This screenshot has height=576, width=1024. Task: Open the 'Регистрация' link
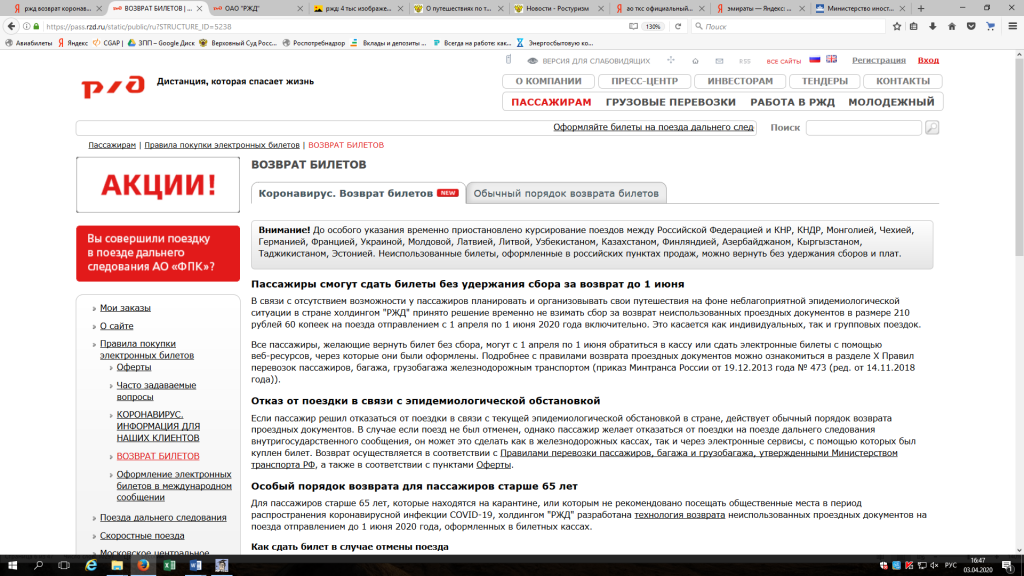coord(878,60)
